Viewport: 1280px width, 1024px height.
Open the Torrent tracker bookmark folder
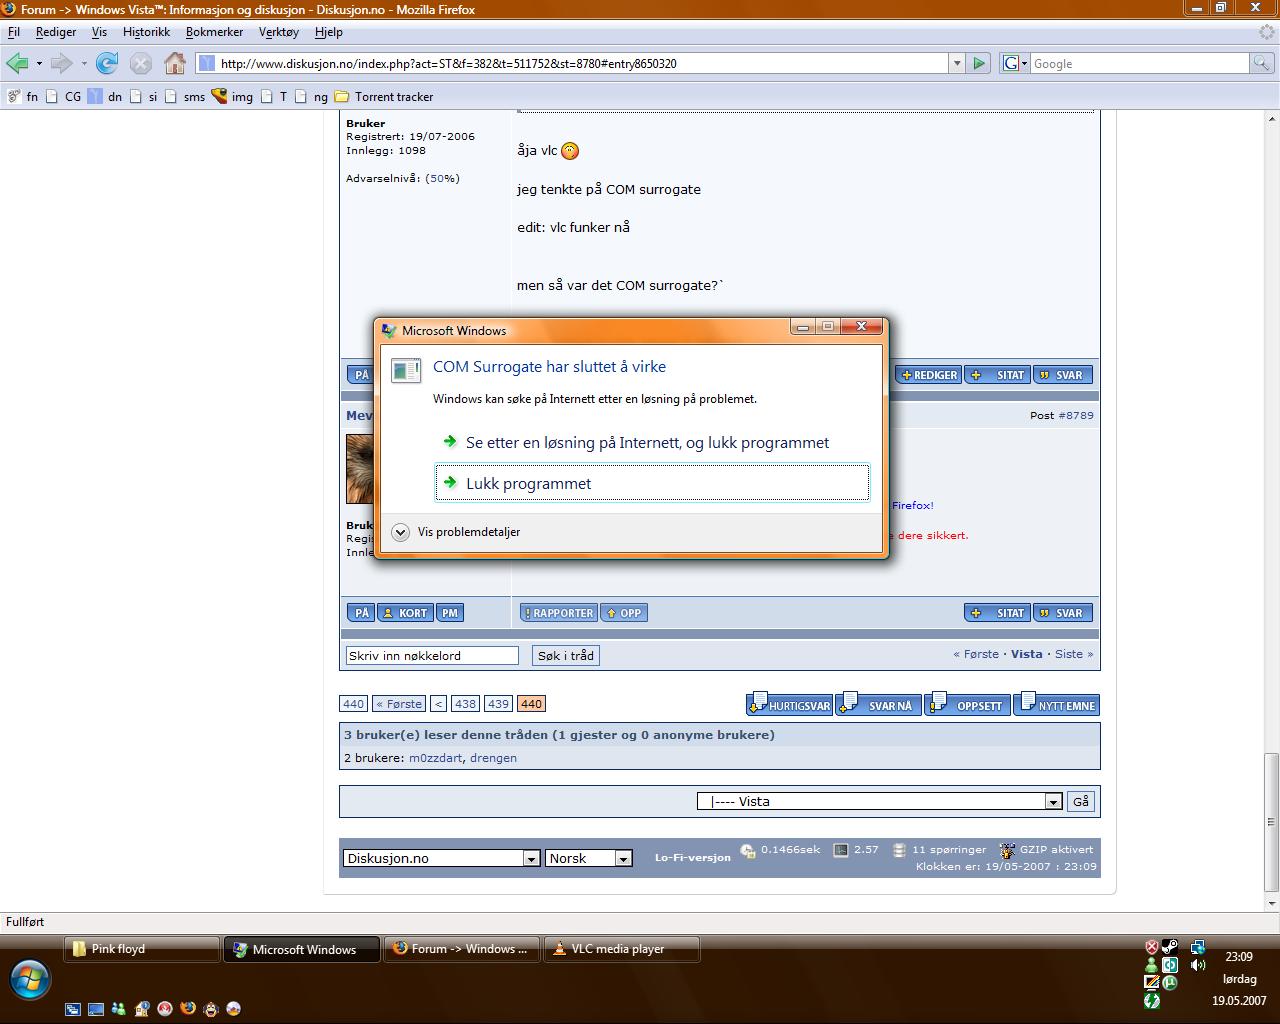[x=384, y=97]
